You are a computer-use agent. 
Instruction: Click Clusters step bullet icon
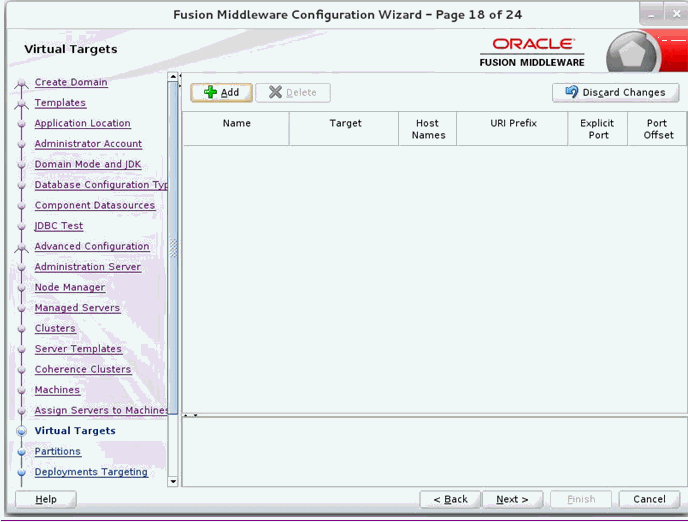coord(21,329)
